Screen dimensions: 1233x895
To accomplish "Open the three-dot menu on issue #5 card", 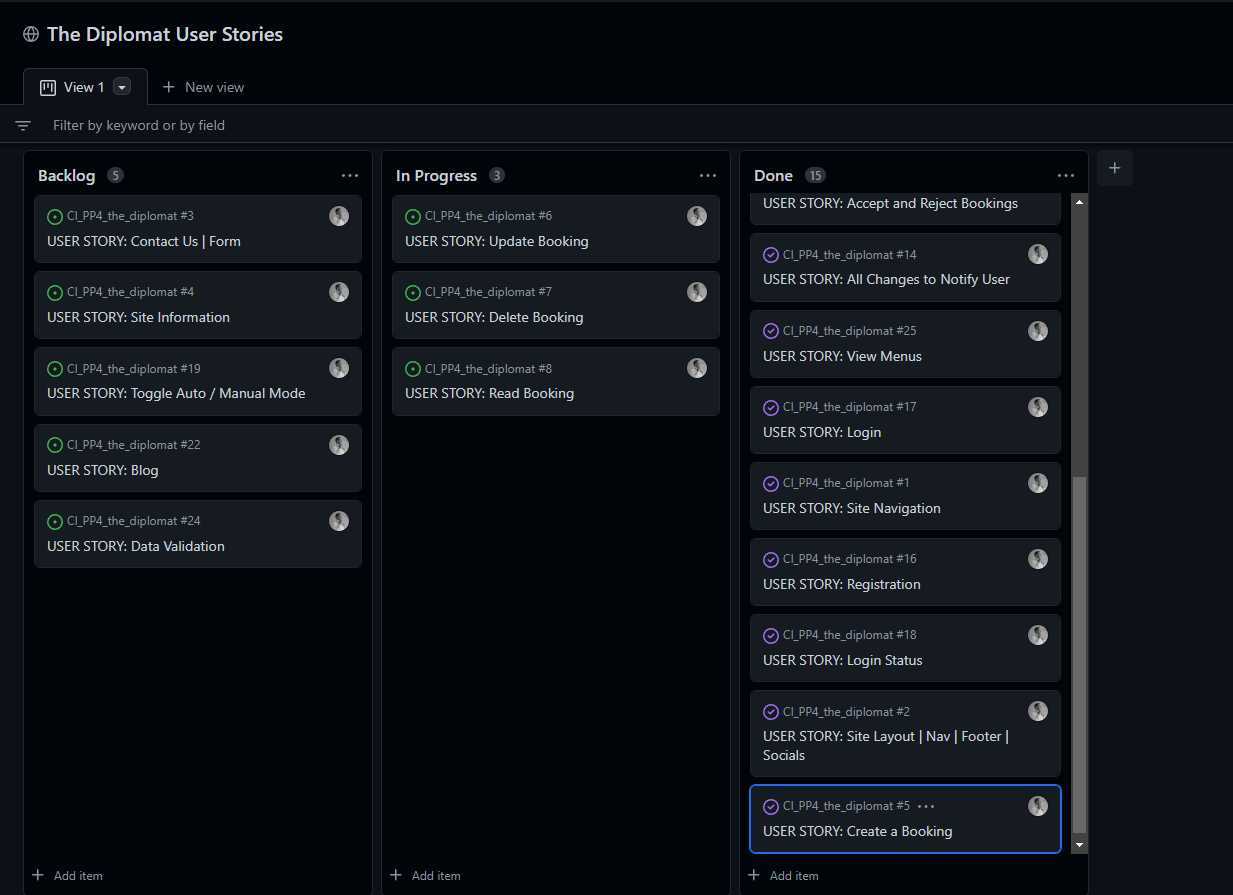I will [926, 806].
